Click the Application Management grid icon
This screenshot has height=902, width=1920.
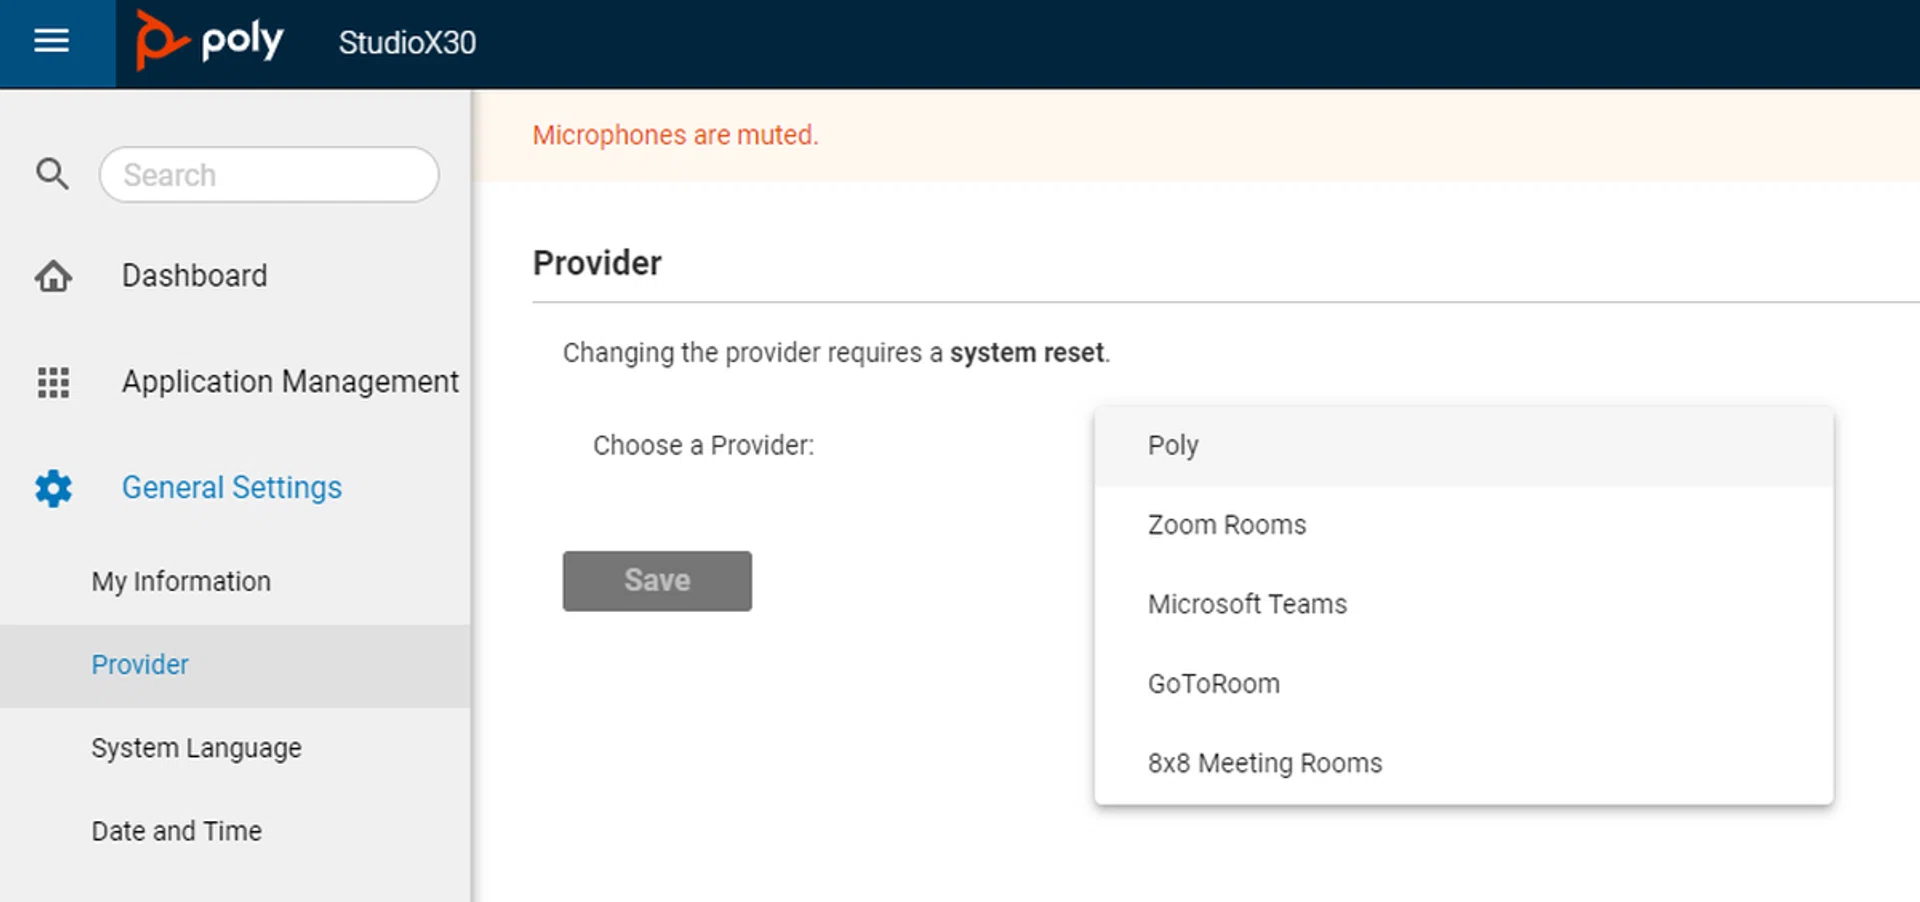click(x=52, y=382)
